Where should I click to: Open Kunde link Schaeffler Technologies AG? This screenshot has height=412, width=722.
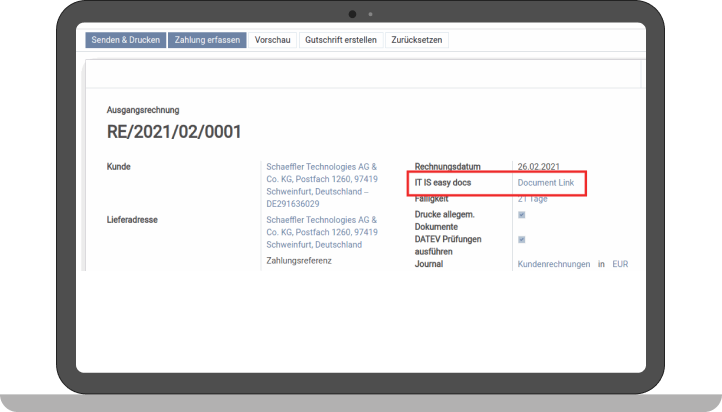[x=322, y=185]
